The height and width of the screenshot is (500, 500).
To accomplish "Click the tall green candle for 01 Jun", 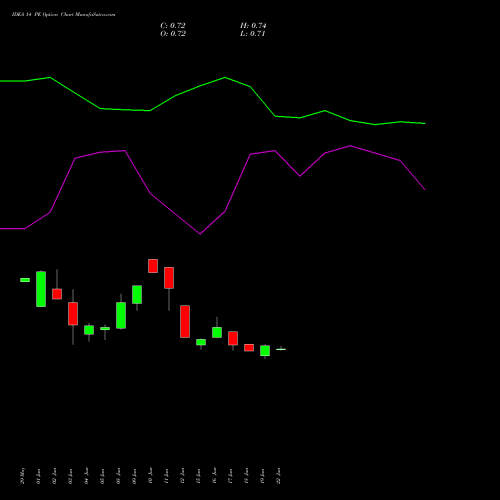I will [x=41, y=289].
